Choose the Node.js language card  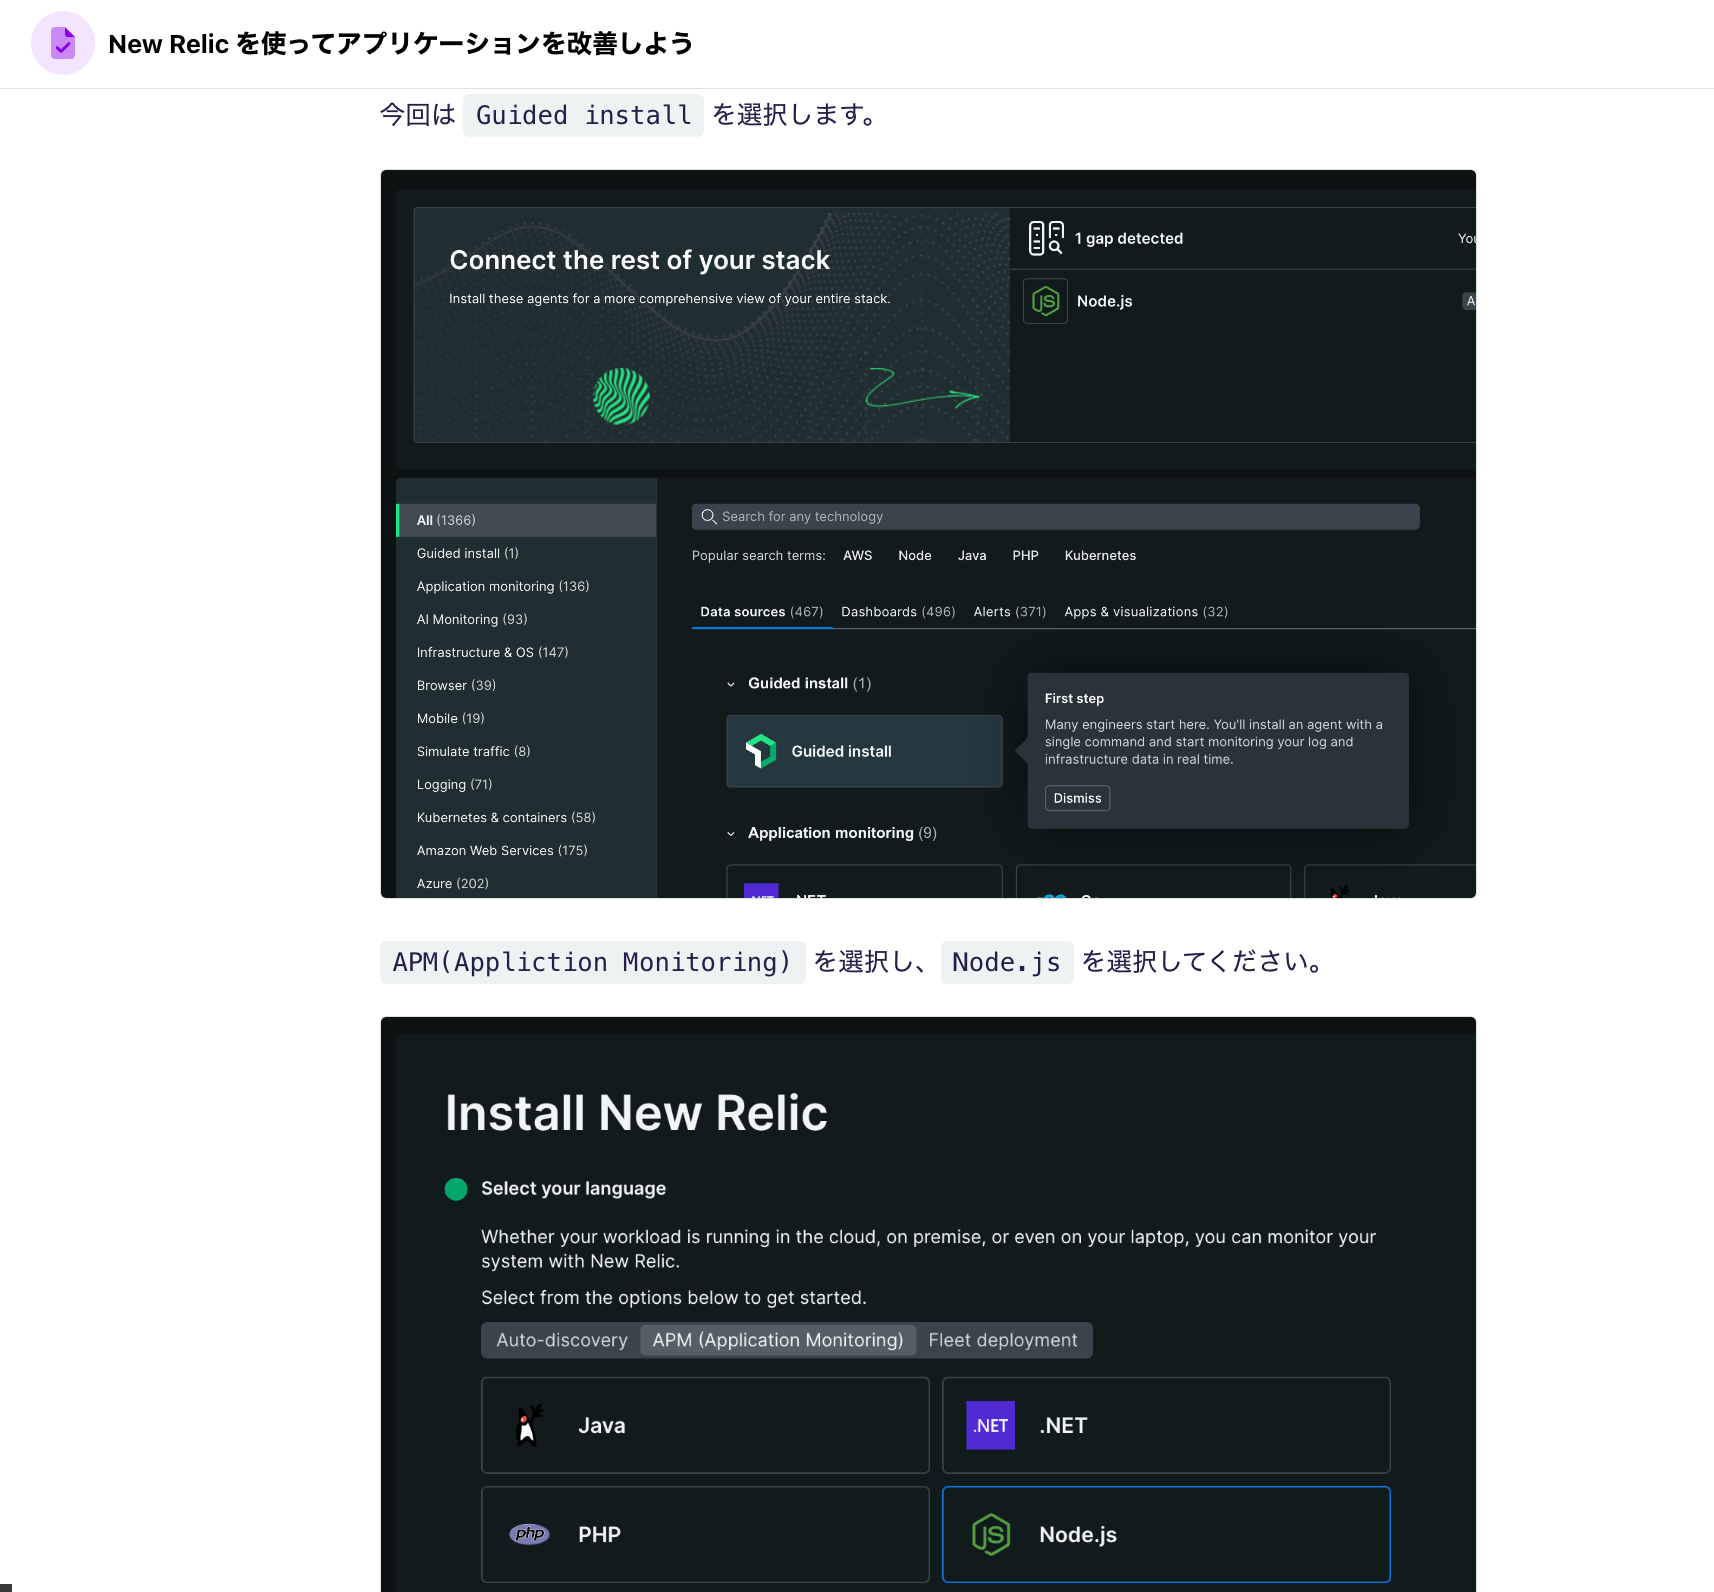[1166, 1534]
